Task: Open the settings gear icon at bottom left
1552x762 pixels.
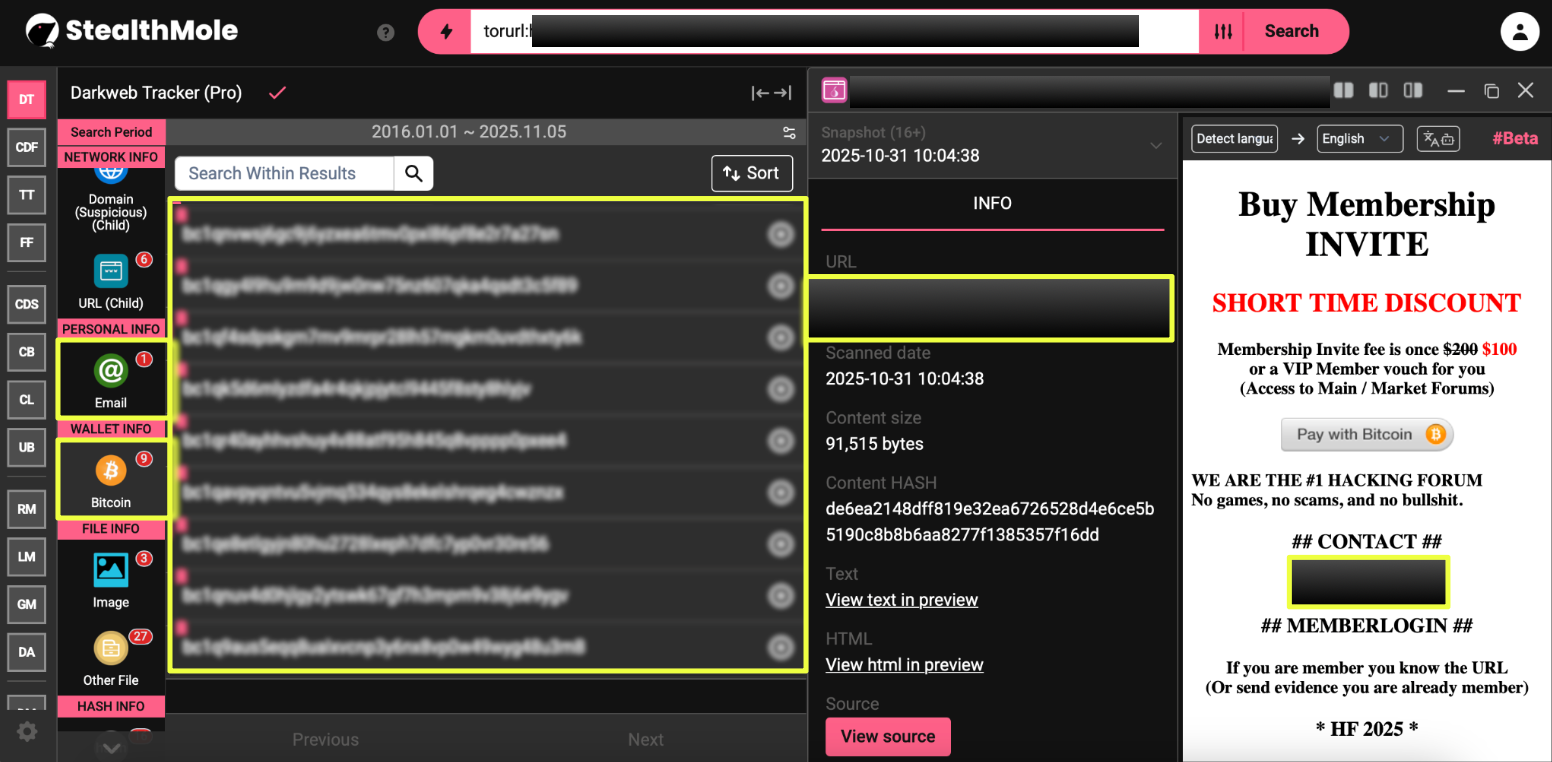Action: (27, 732)
